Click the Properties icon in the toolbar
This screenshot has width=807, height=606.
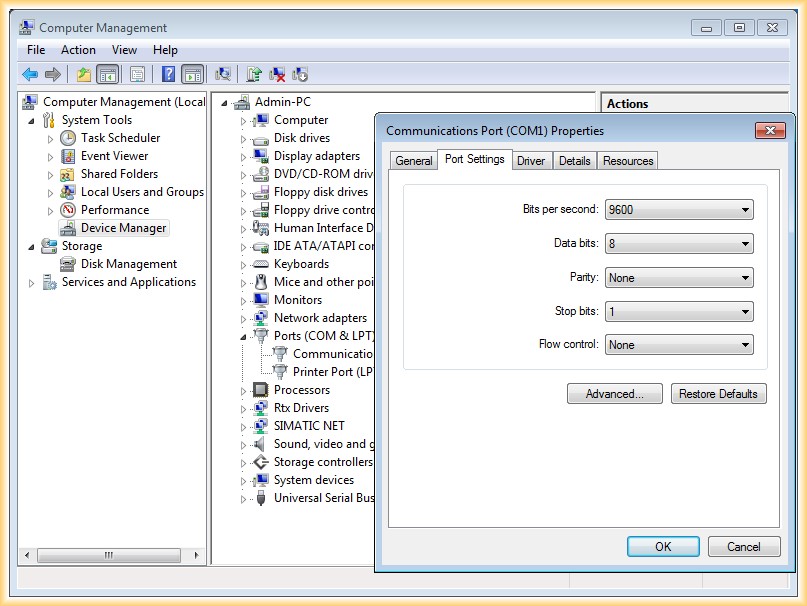pyautogui.click(x=137, y=74)
